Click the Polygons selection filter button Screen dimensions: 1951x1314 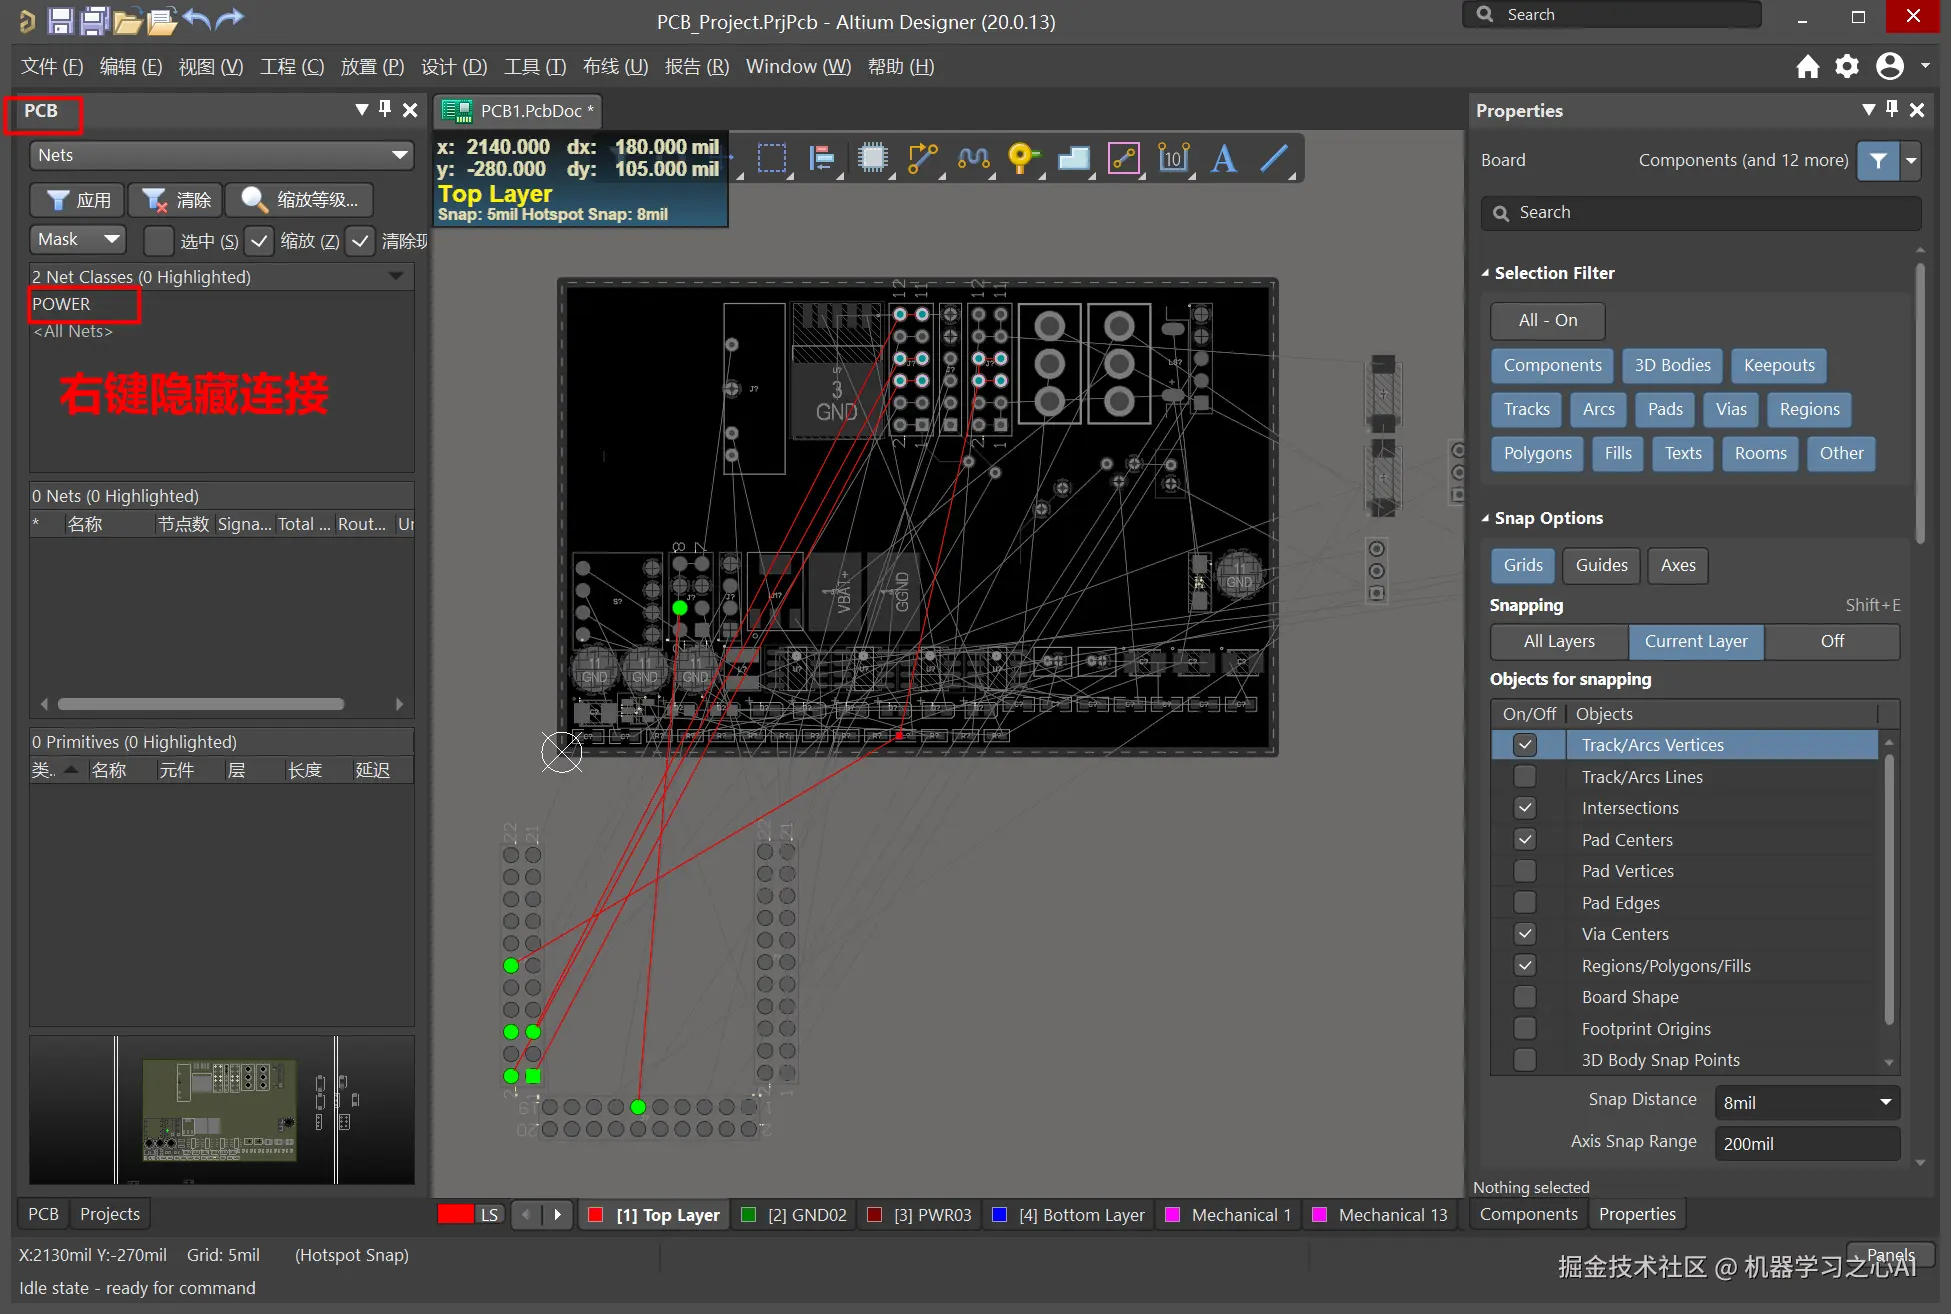(x=1537, y=453)
